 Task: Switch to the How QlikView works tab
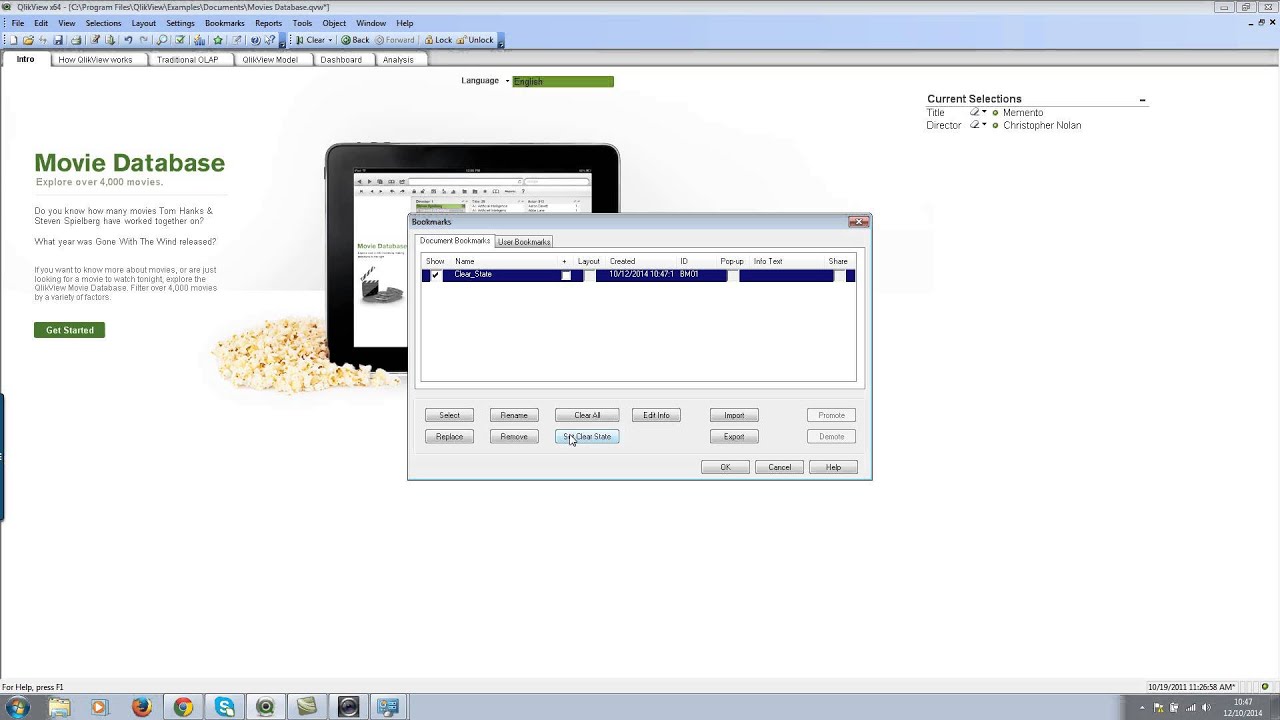coord(95,60)
